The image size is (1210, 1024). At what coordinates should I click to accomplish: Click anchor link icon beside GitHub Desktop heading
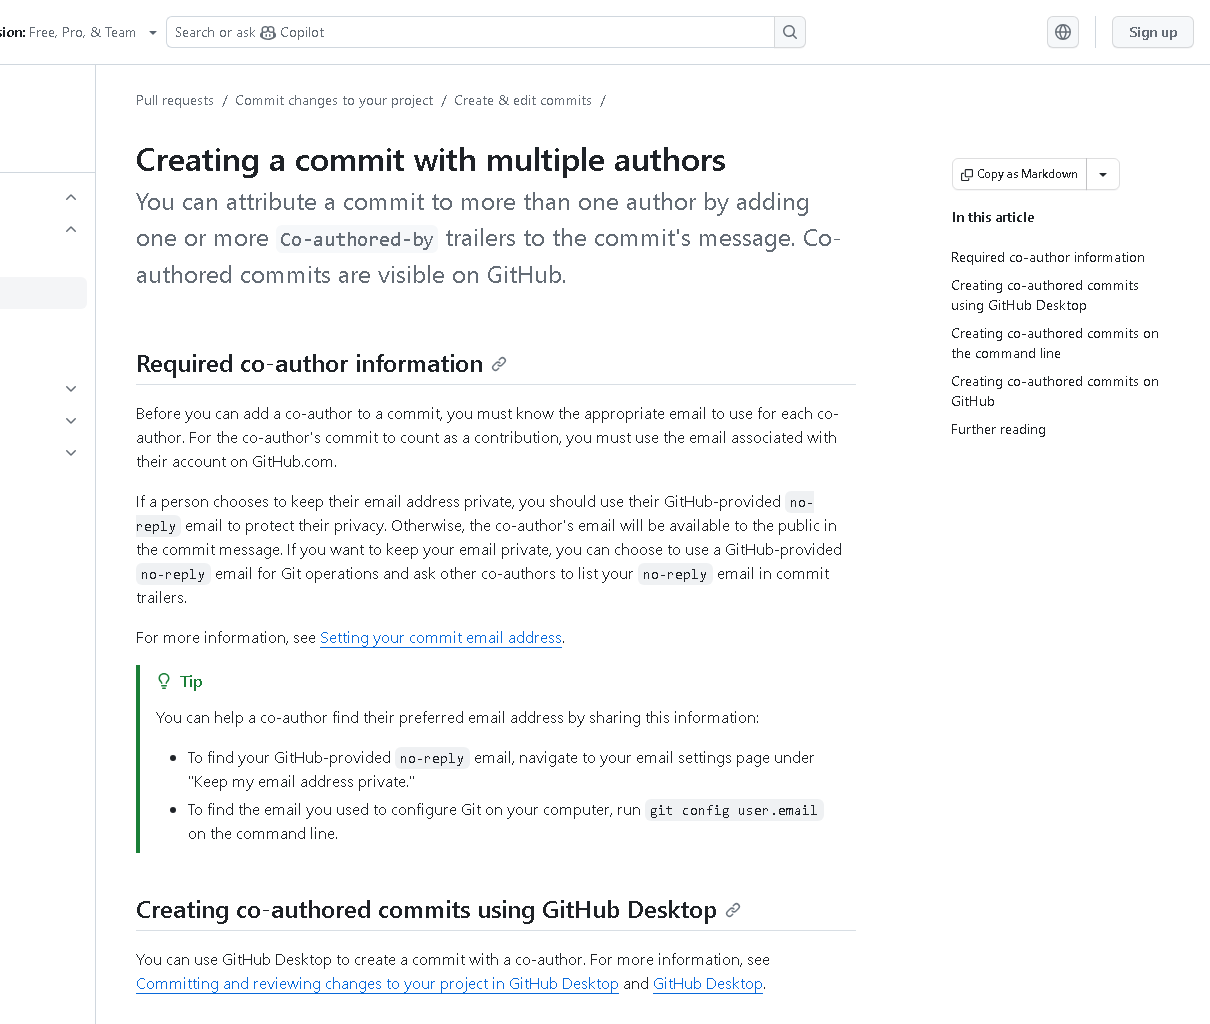tap(733, 910)
